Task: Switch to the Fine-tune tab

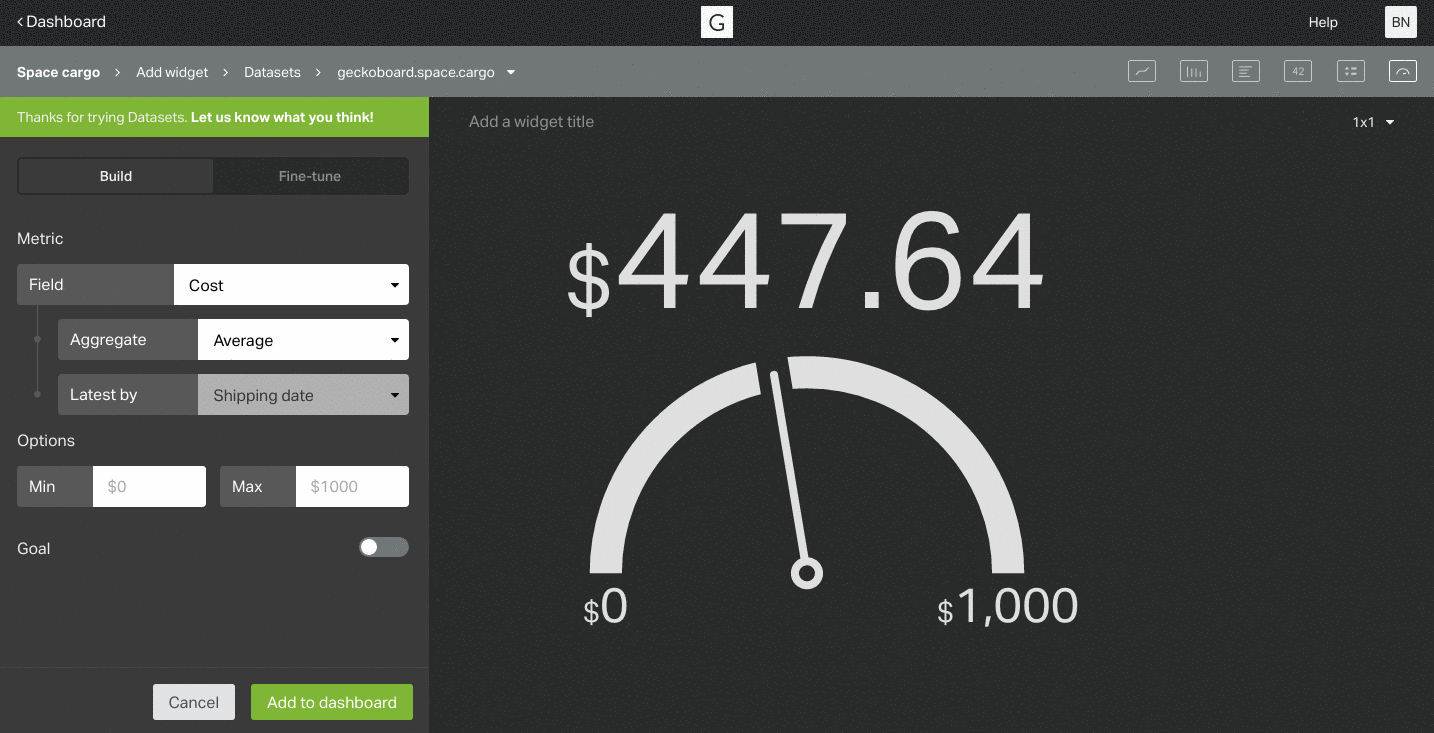Action: pyautogui.click(x=310, y=176)
